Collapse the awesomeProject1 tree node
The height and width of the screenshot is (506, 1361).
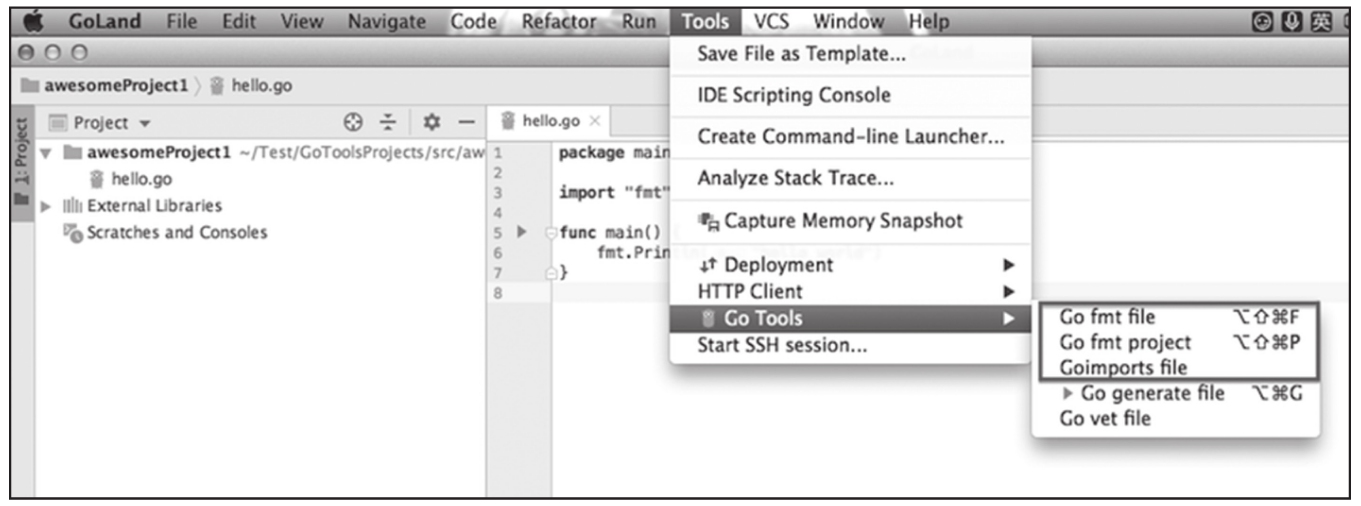pos(46,154)
